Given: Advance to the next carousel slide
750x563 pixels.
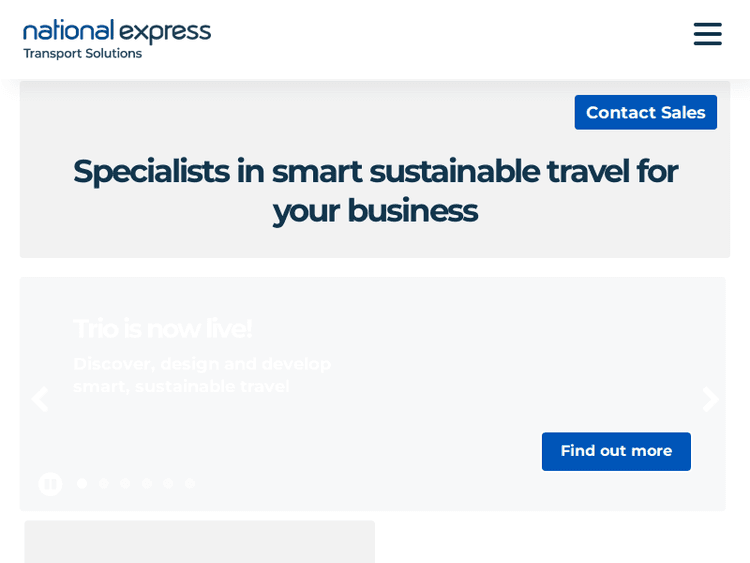Looking at the screenshot, I should pyautogui.click(x=710, y=399).
